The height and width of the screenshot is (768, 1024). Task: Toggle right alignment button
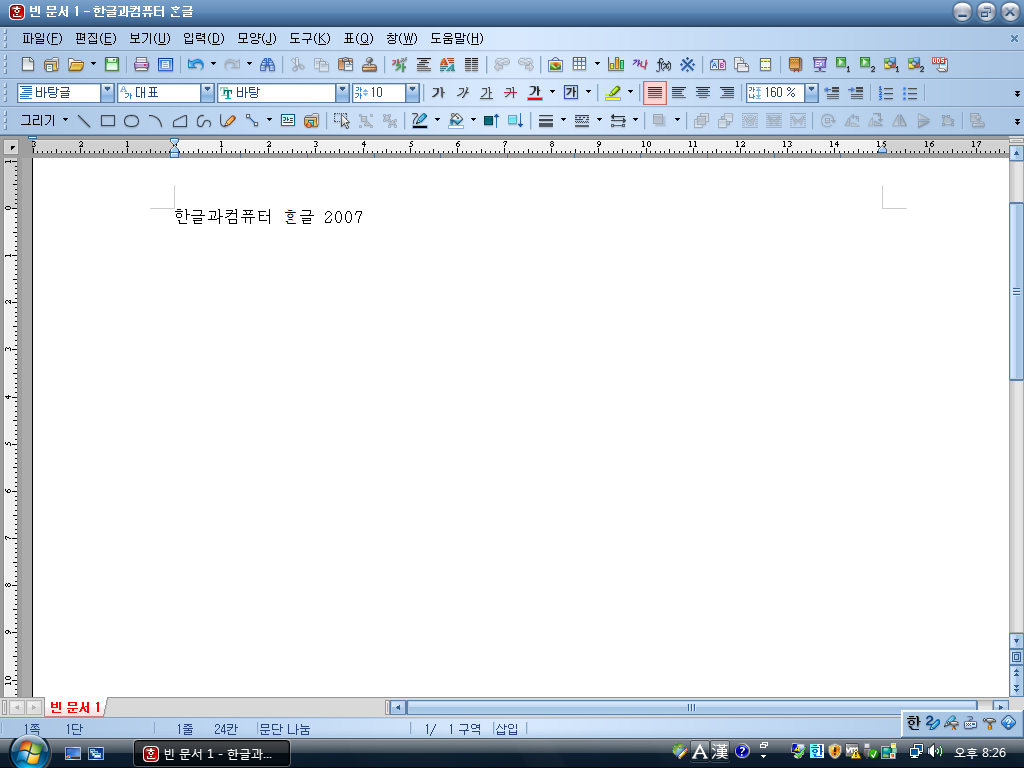click(x=726, y=93)
